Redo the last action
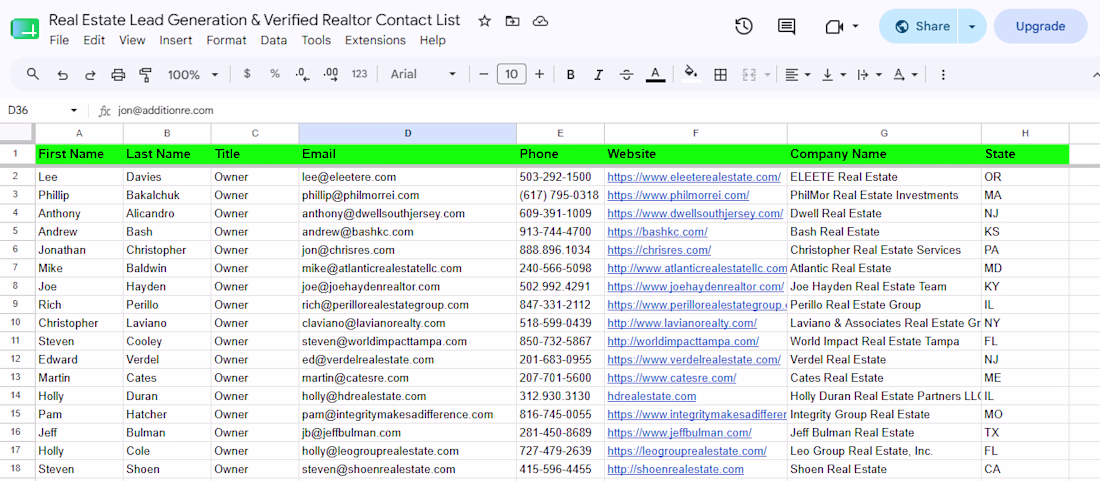The height and width of the screenshot is (481, 1100). (x=90, y=74)
